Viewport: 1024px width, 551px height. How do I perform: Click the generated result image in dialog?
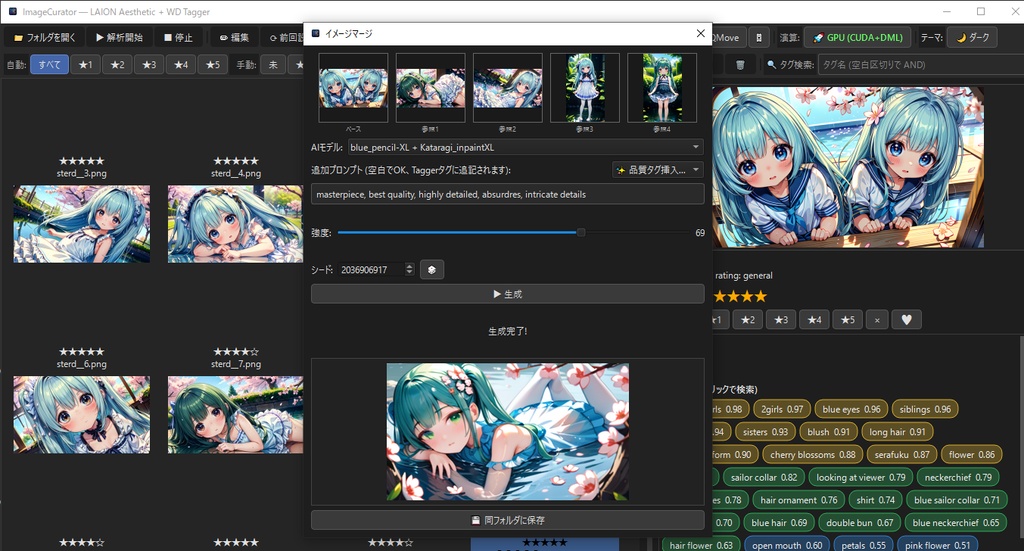point(507,432)
